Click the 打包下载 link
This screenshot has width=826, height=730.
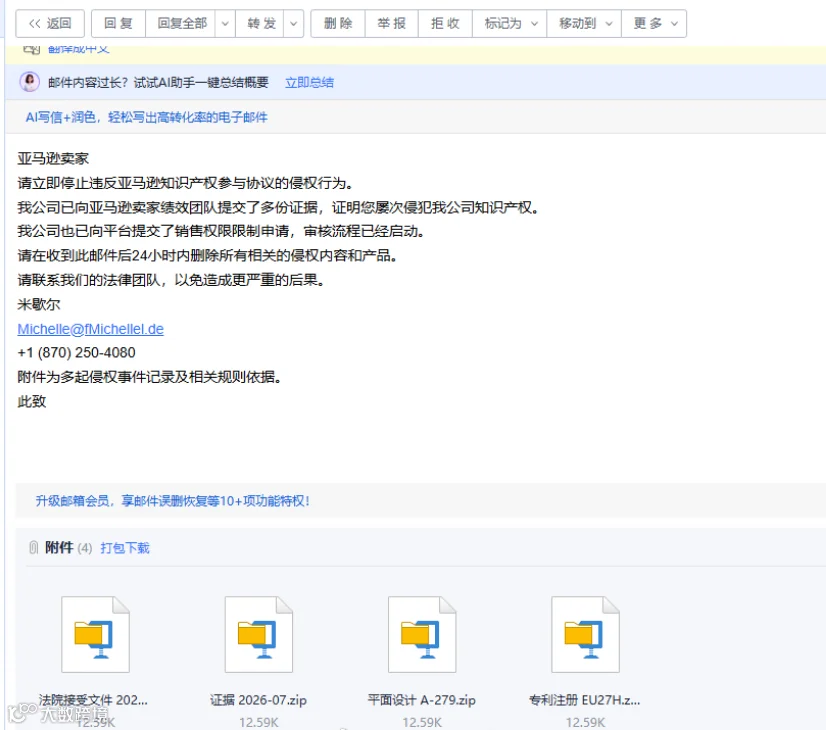[125, 548]
